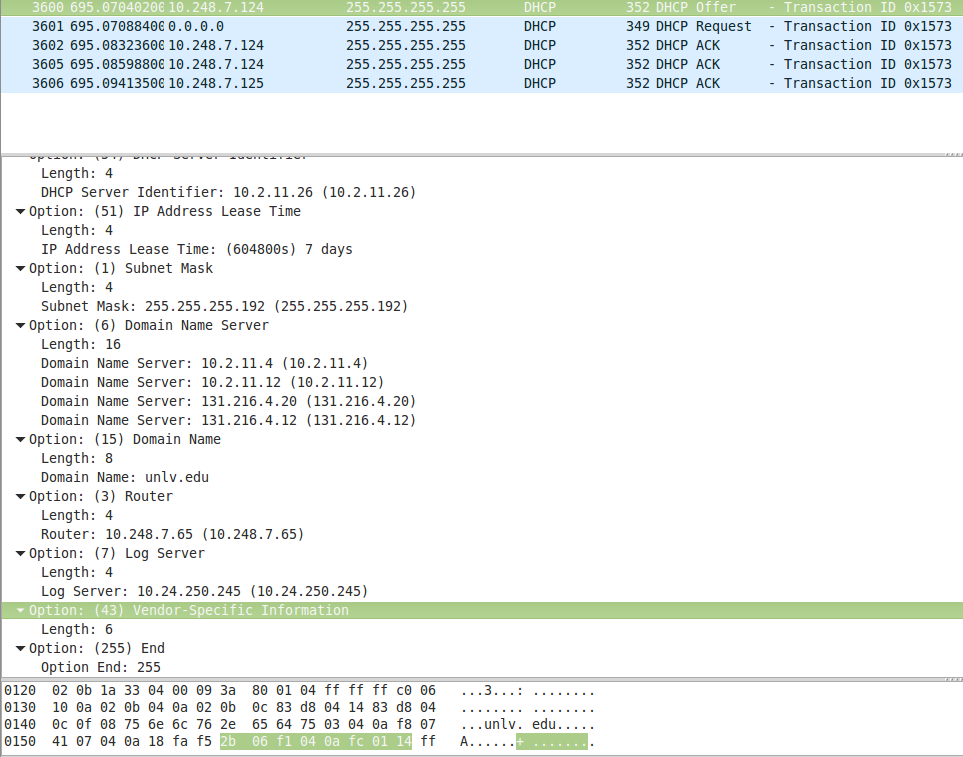The height and width of the screenshot is (757, 963).
Task: Select the Log Server 10.24.250.245 field
Action: click(180, 591)
